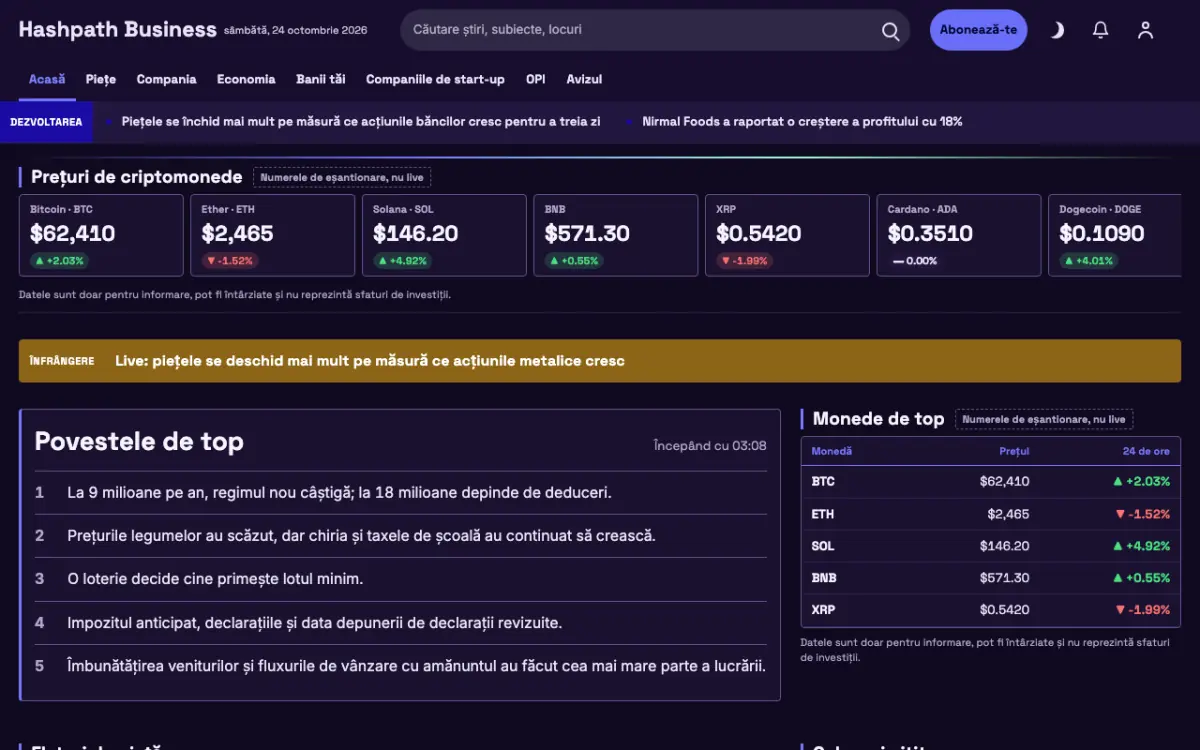Click the Povestele de top heading
This screenshot has height=750, width=1200.
click(139, 442)
